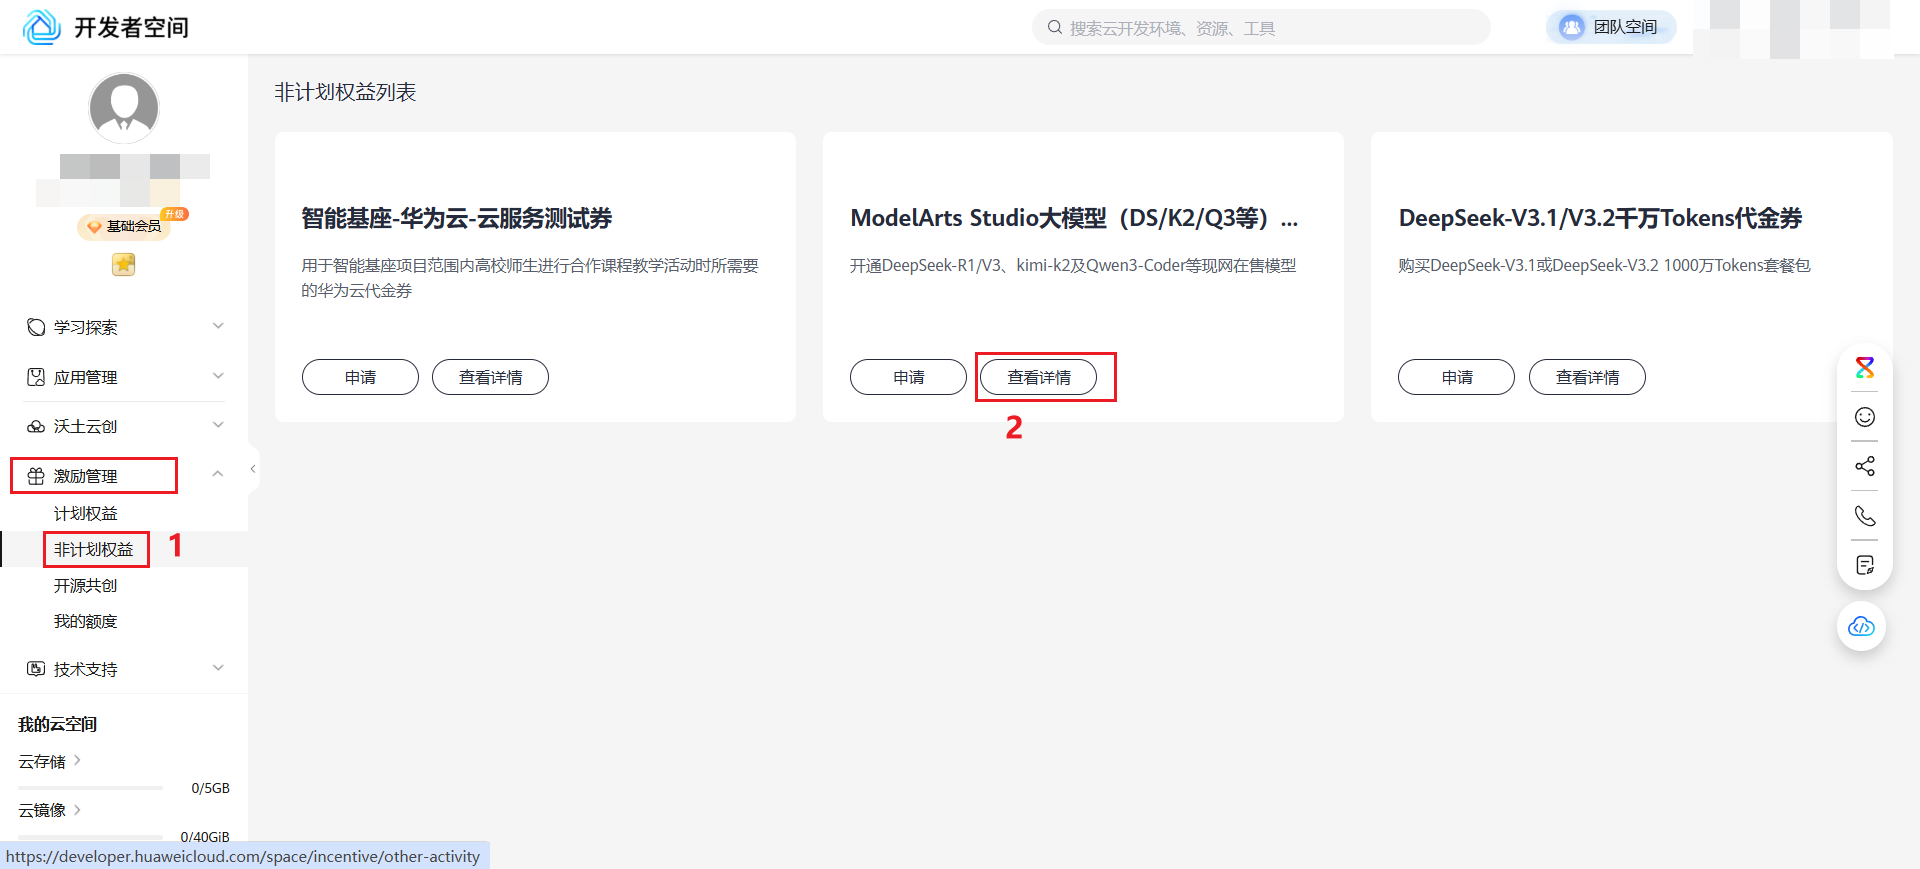
Task: Focus the search cloud dev environment field
Action: pos(1261,28)
